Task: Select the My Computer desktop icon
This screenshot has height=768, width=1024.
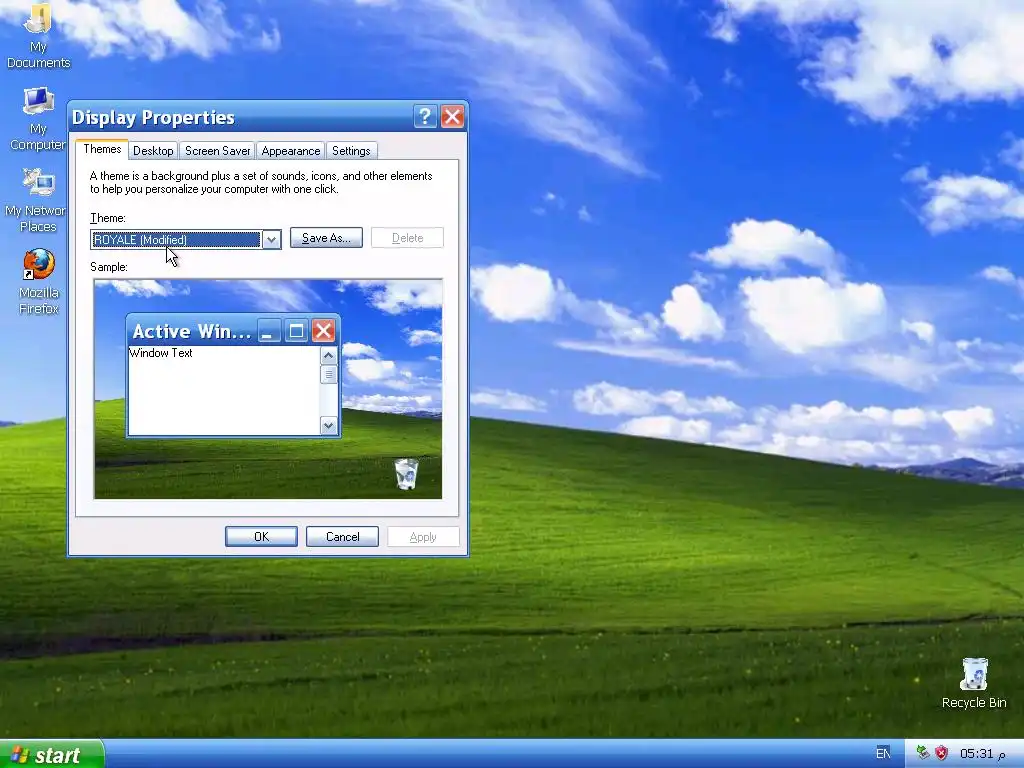Action: point(38,118)
